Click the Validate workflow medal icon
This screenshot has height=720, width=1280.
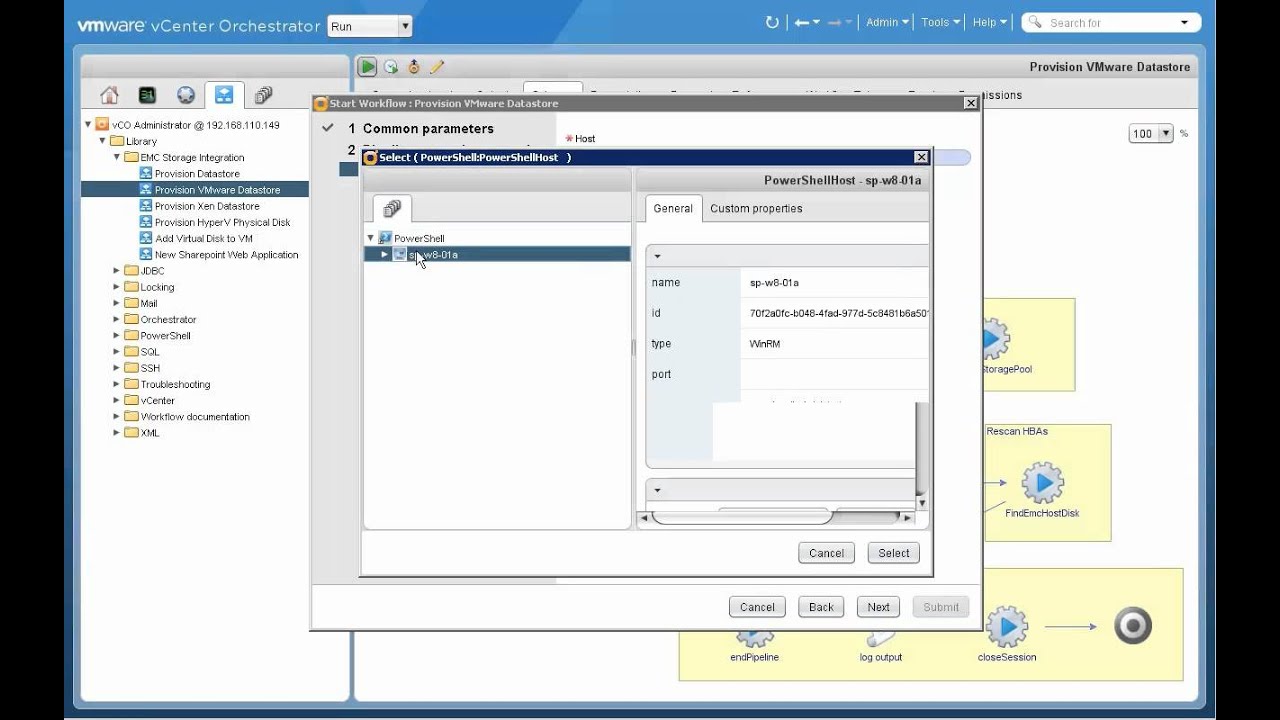click(414, 67)
